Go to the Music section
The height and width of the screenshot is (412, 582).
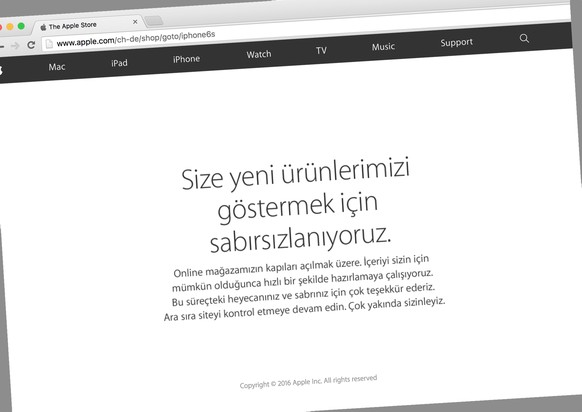[383, 47]
